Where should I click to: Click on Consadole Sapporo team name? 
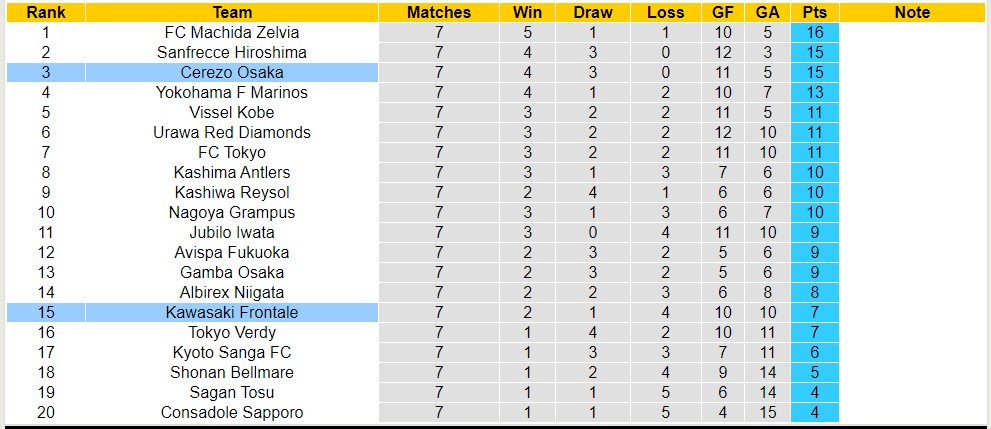232,412
